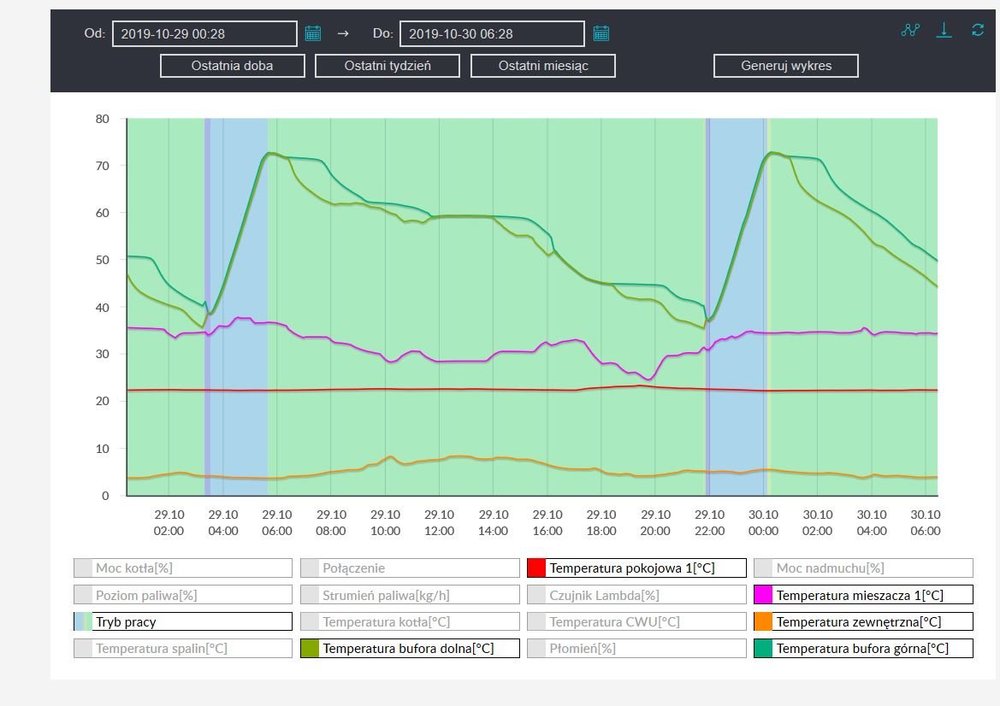Click the orange 'Temperatura zewnętrzna' color swatch
The image size is (1000, 706).
point(764,621)
